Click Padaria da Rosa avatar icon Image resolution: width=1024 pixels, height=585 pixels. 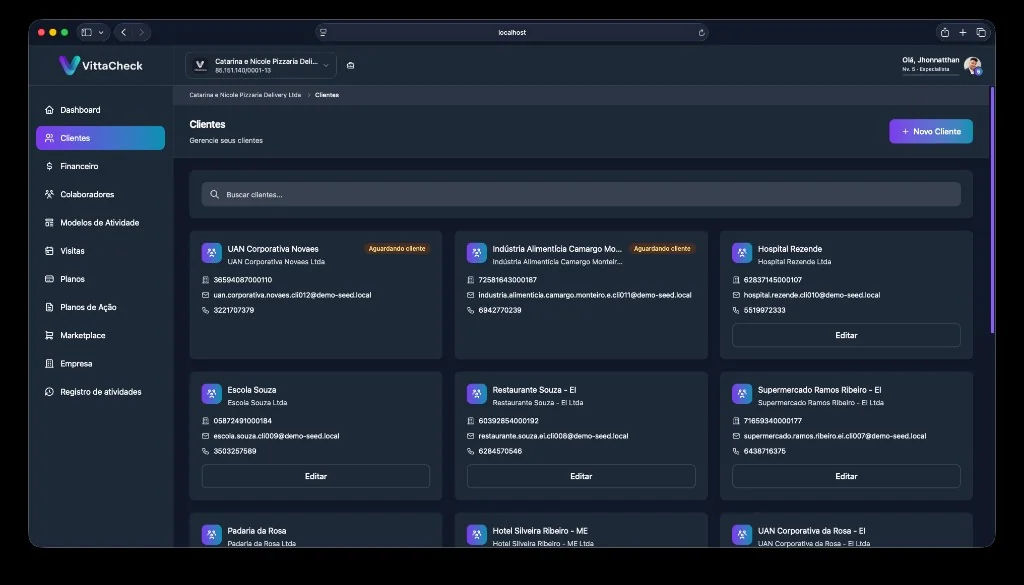coord(212,535)
